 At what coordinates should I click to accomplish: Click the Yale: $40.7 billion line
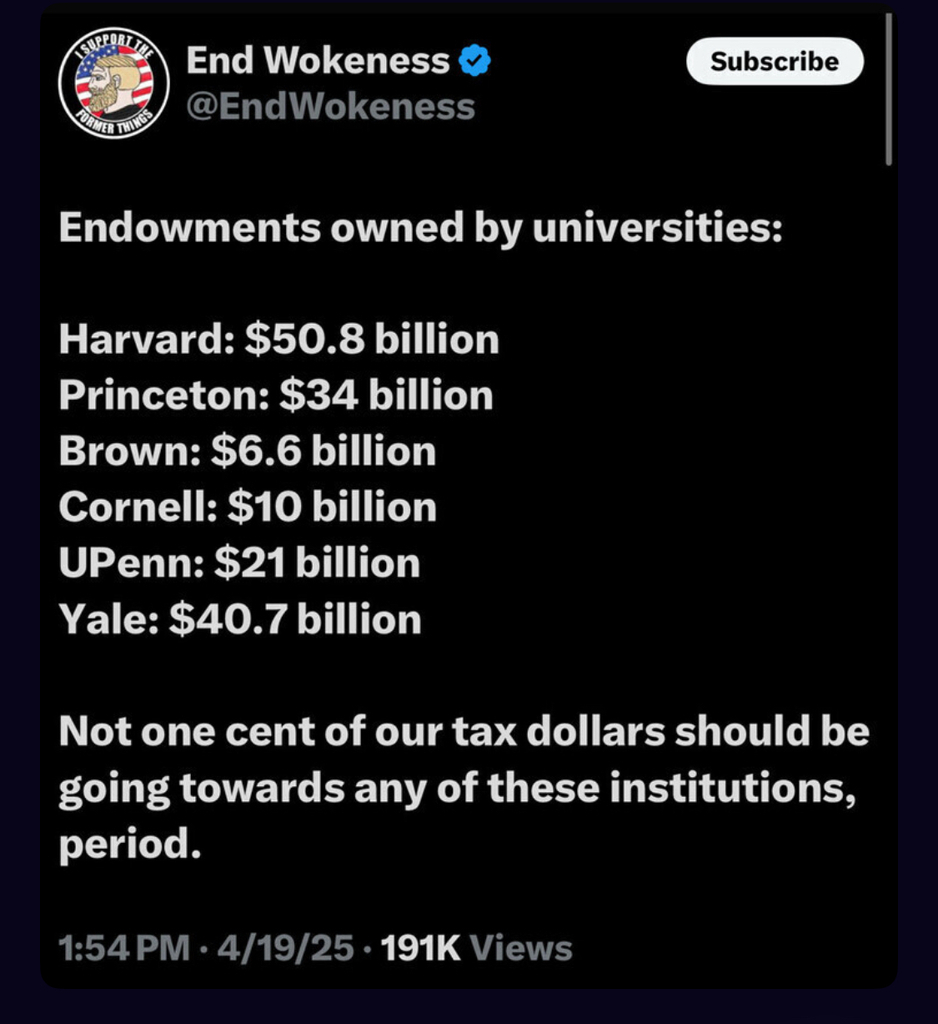click(240, 620)
